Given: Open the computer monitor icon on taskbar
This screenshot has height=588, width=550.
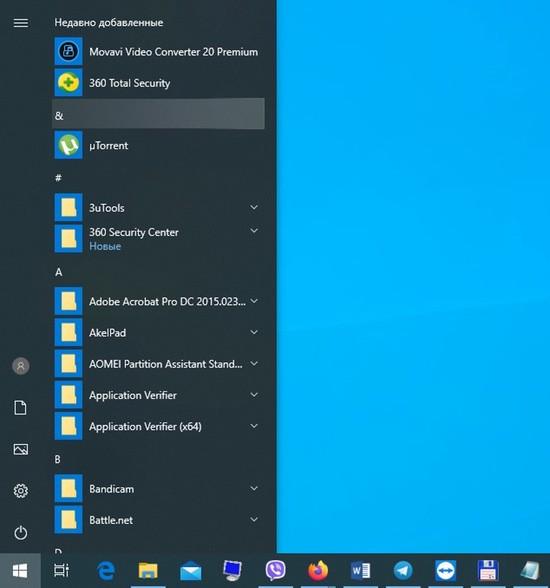Looking at the screenshot, I should pos(232,570).
